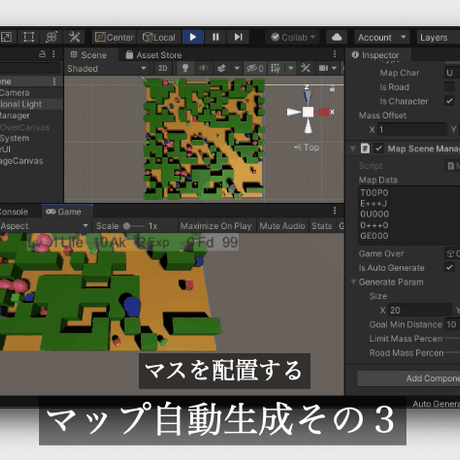The image size is (460, 460).
Task: Click Size X input field
Action: (x=420, y=310)
